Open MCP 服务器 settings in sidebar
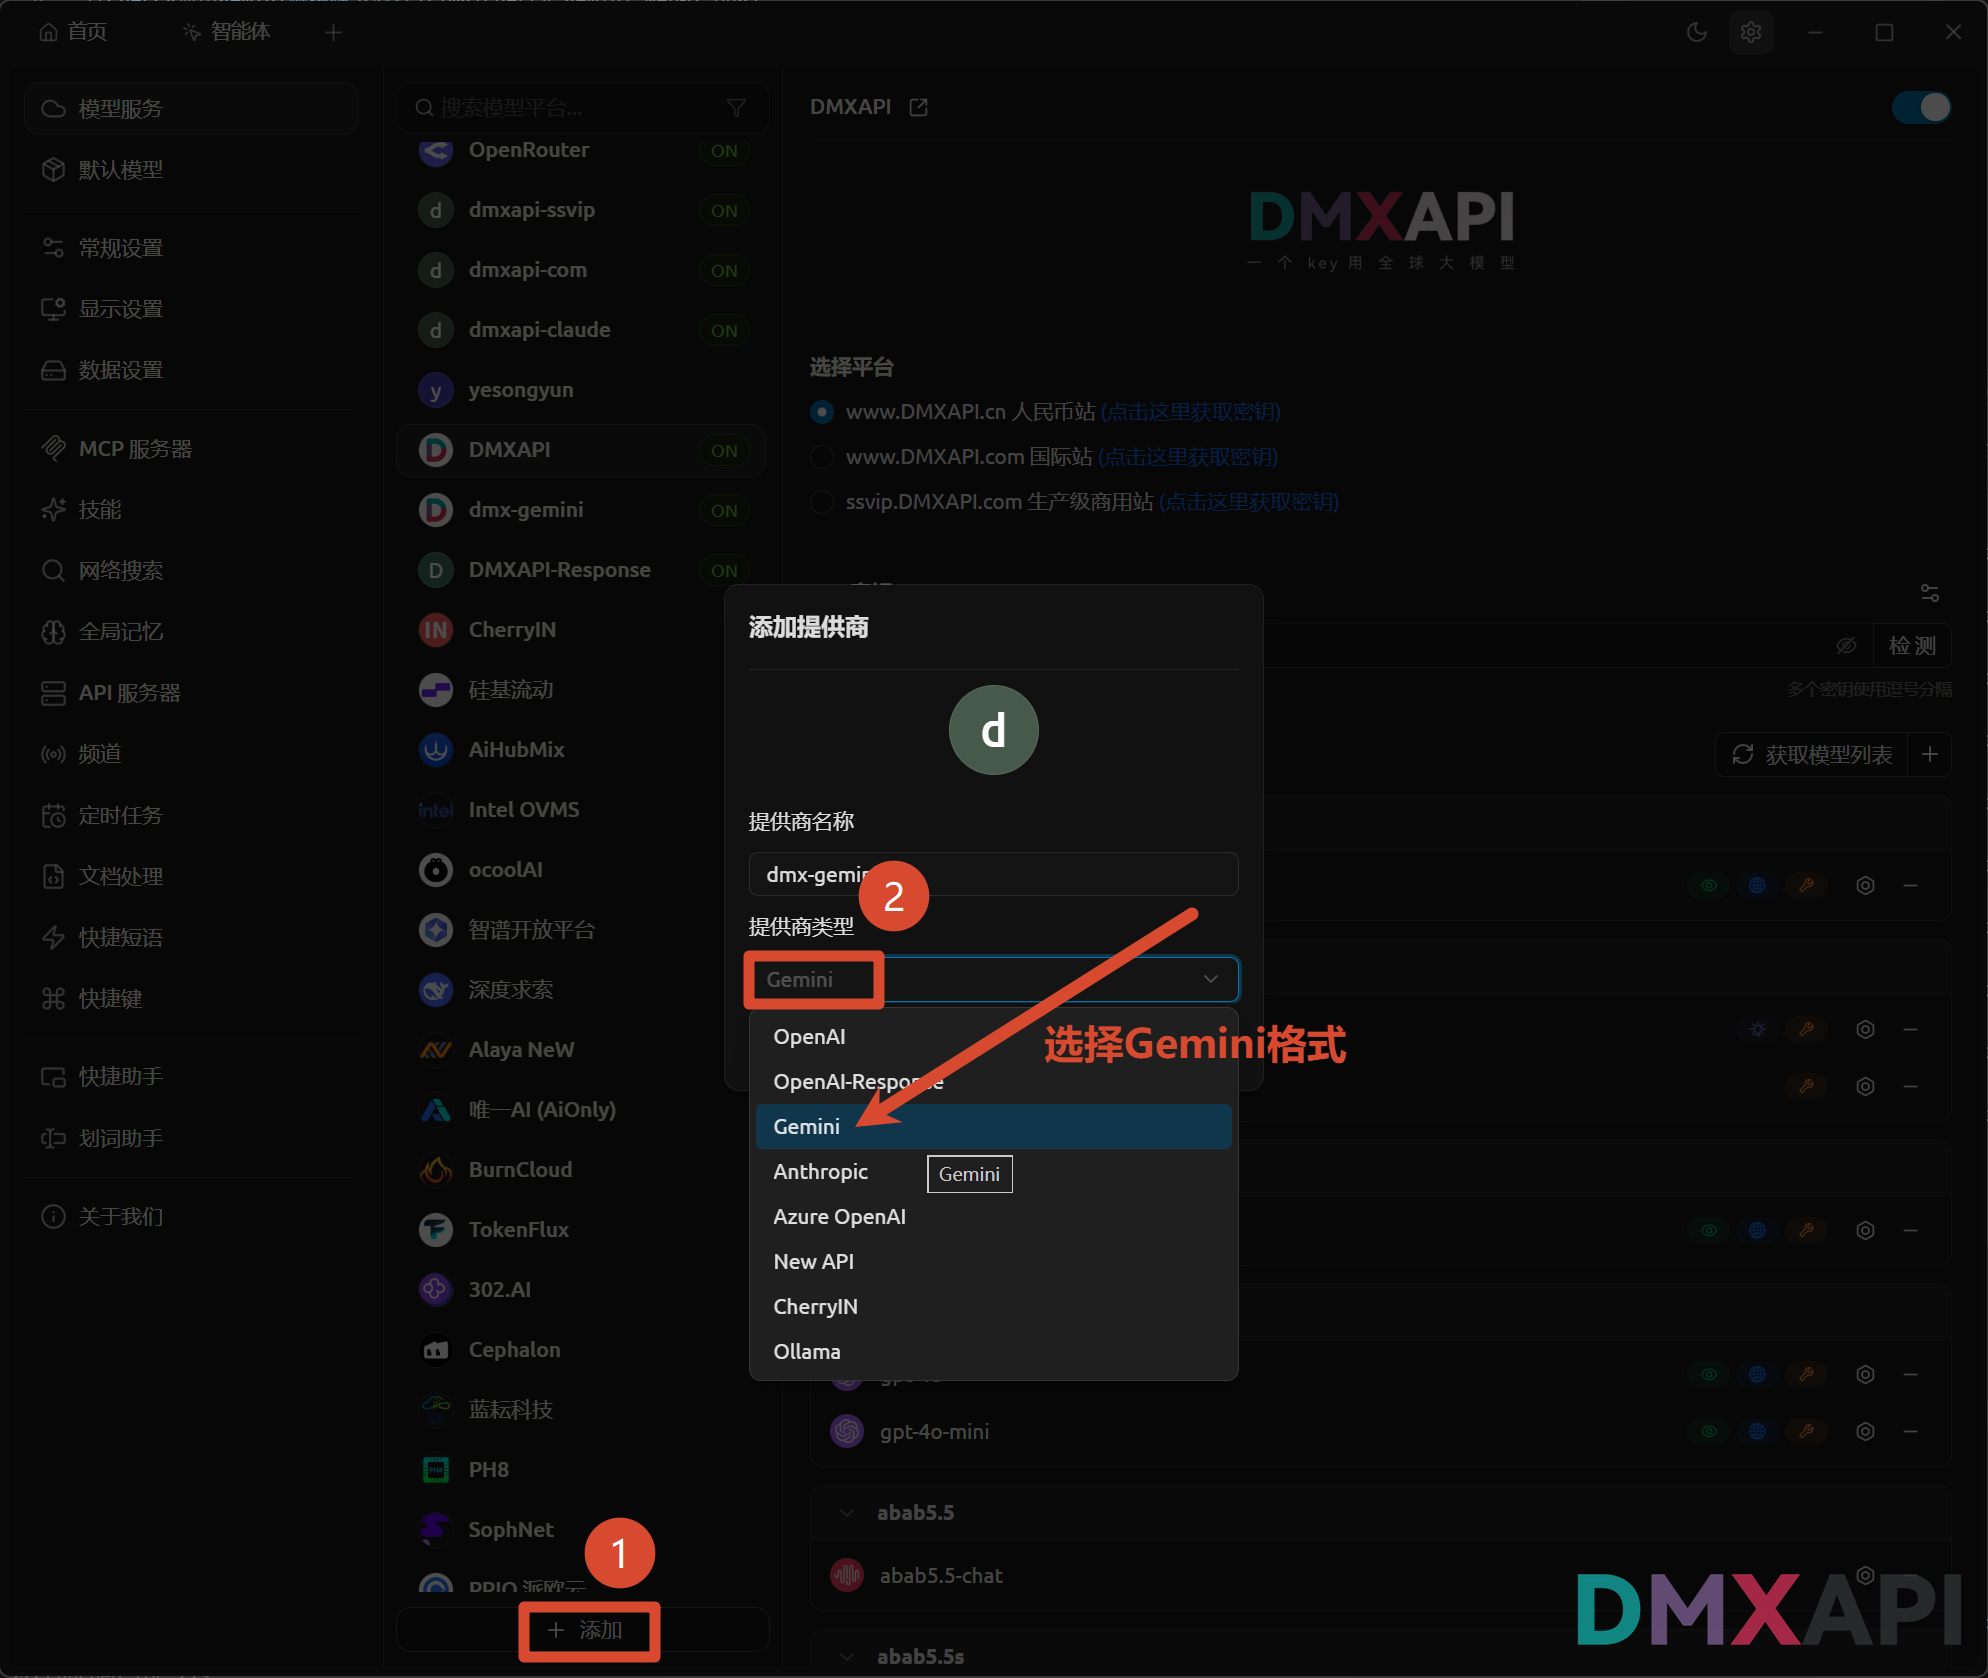1988x1678 pixels. pos(191,449)
